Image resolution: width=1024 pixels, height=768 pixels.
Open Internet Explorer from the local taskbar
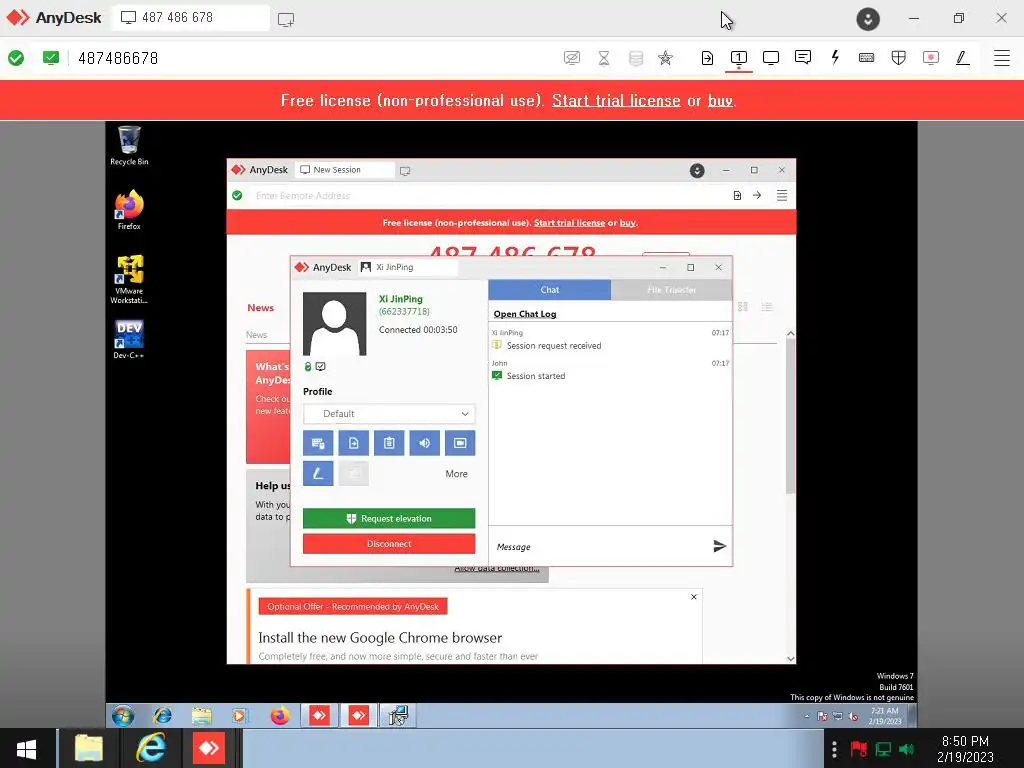[150, 749]
